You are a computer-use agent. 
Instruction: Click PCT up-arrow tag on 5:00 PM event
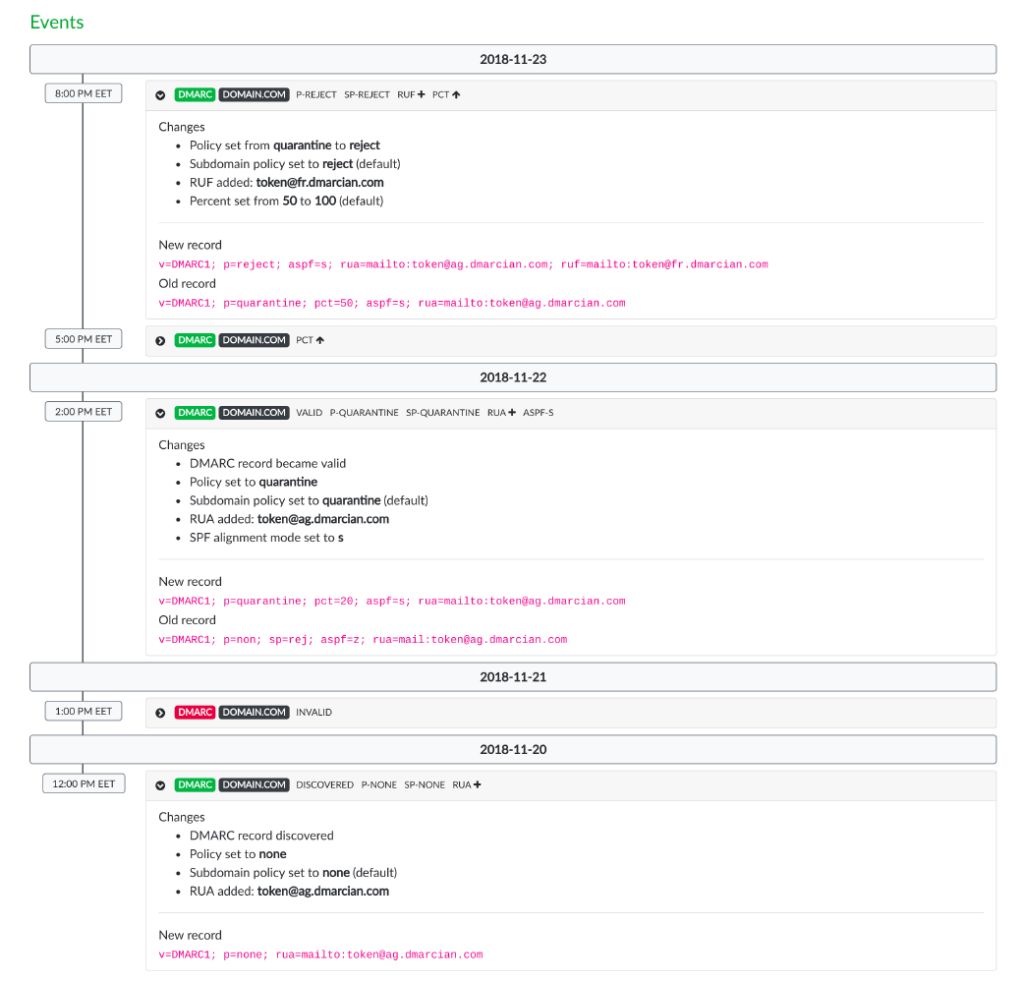310,340
